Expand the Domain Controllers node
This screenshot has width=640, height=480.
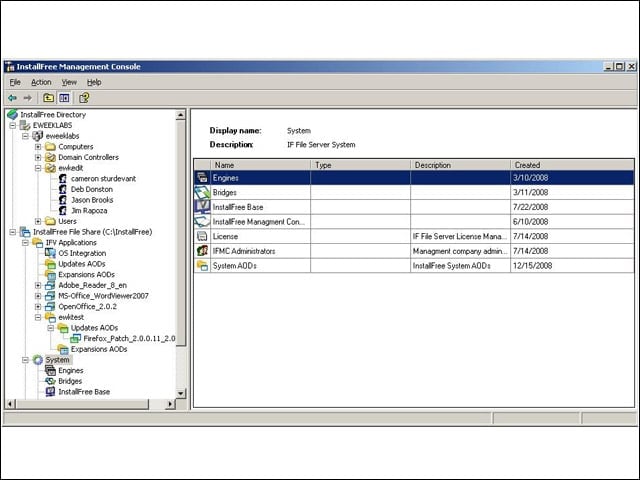click(x=38, y=157)
